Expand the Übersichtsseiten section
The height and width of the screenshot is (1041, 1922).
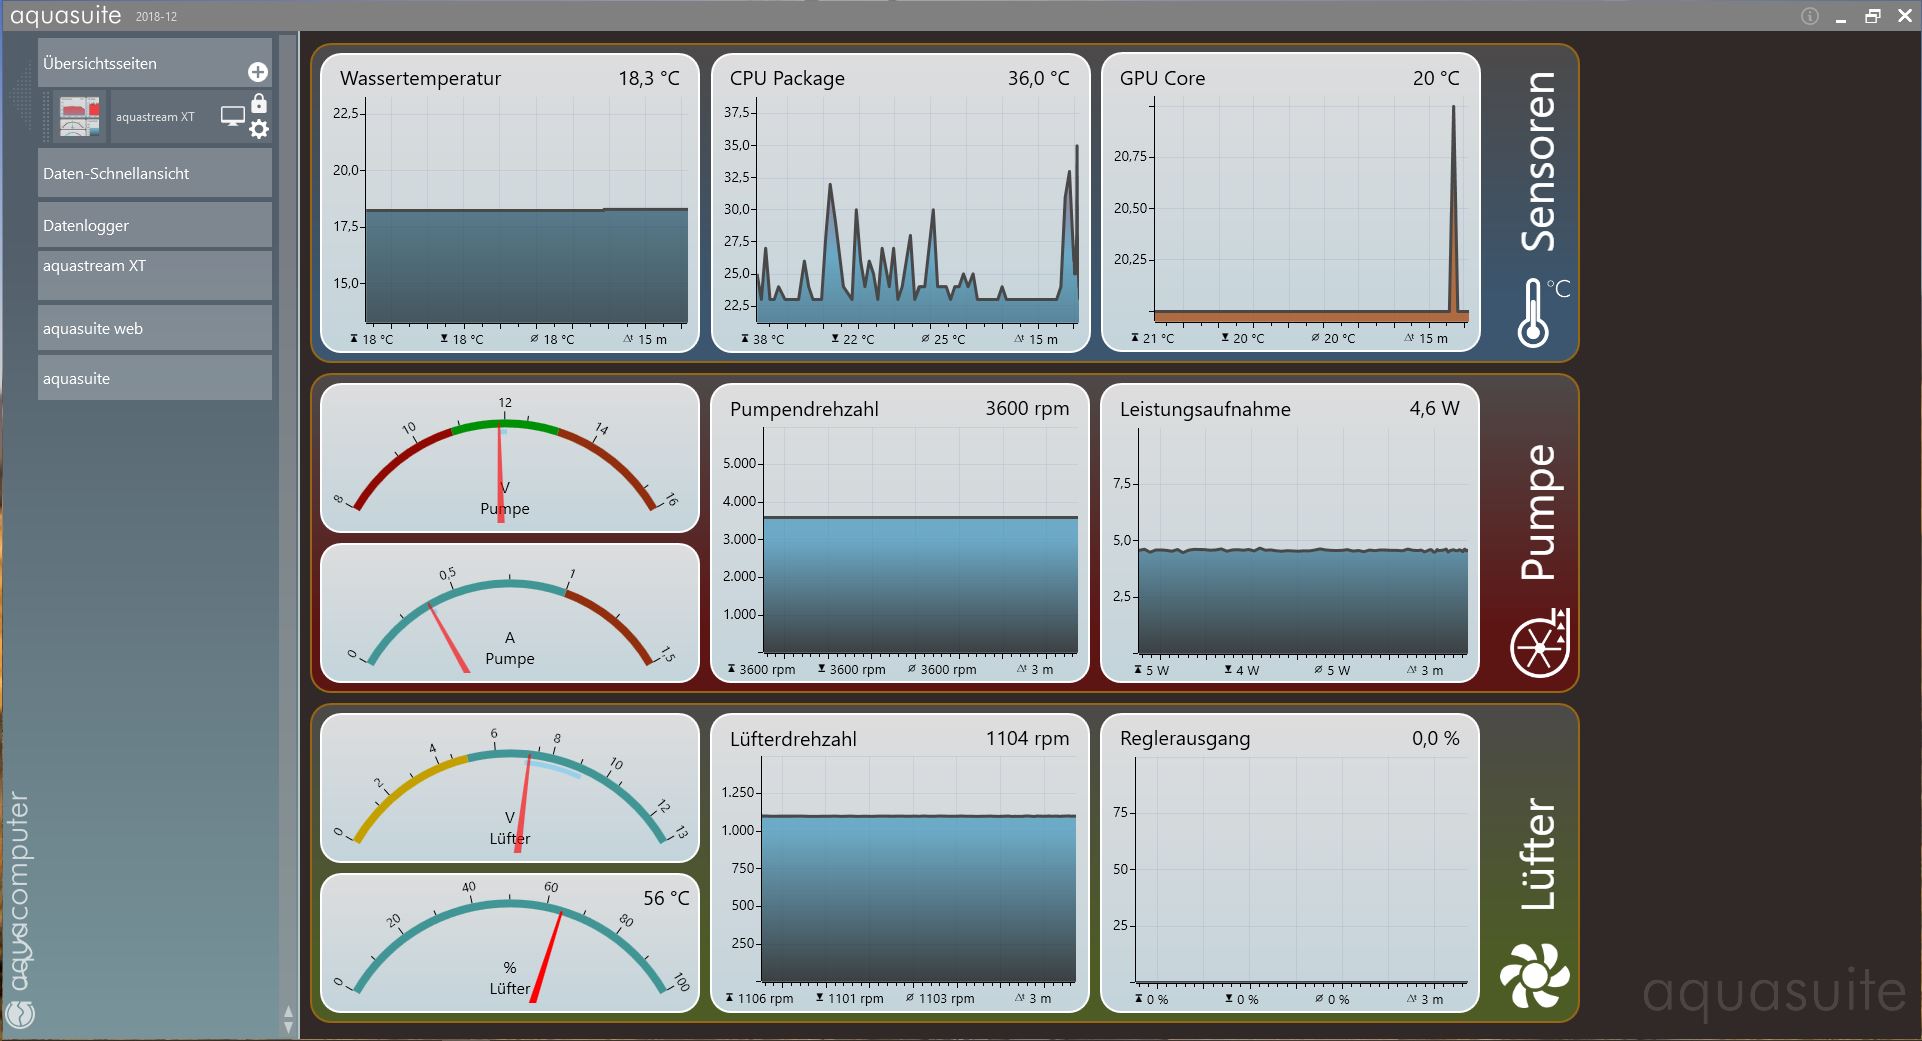pyautogui.click(x=155, y=63)
